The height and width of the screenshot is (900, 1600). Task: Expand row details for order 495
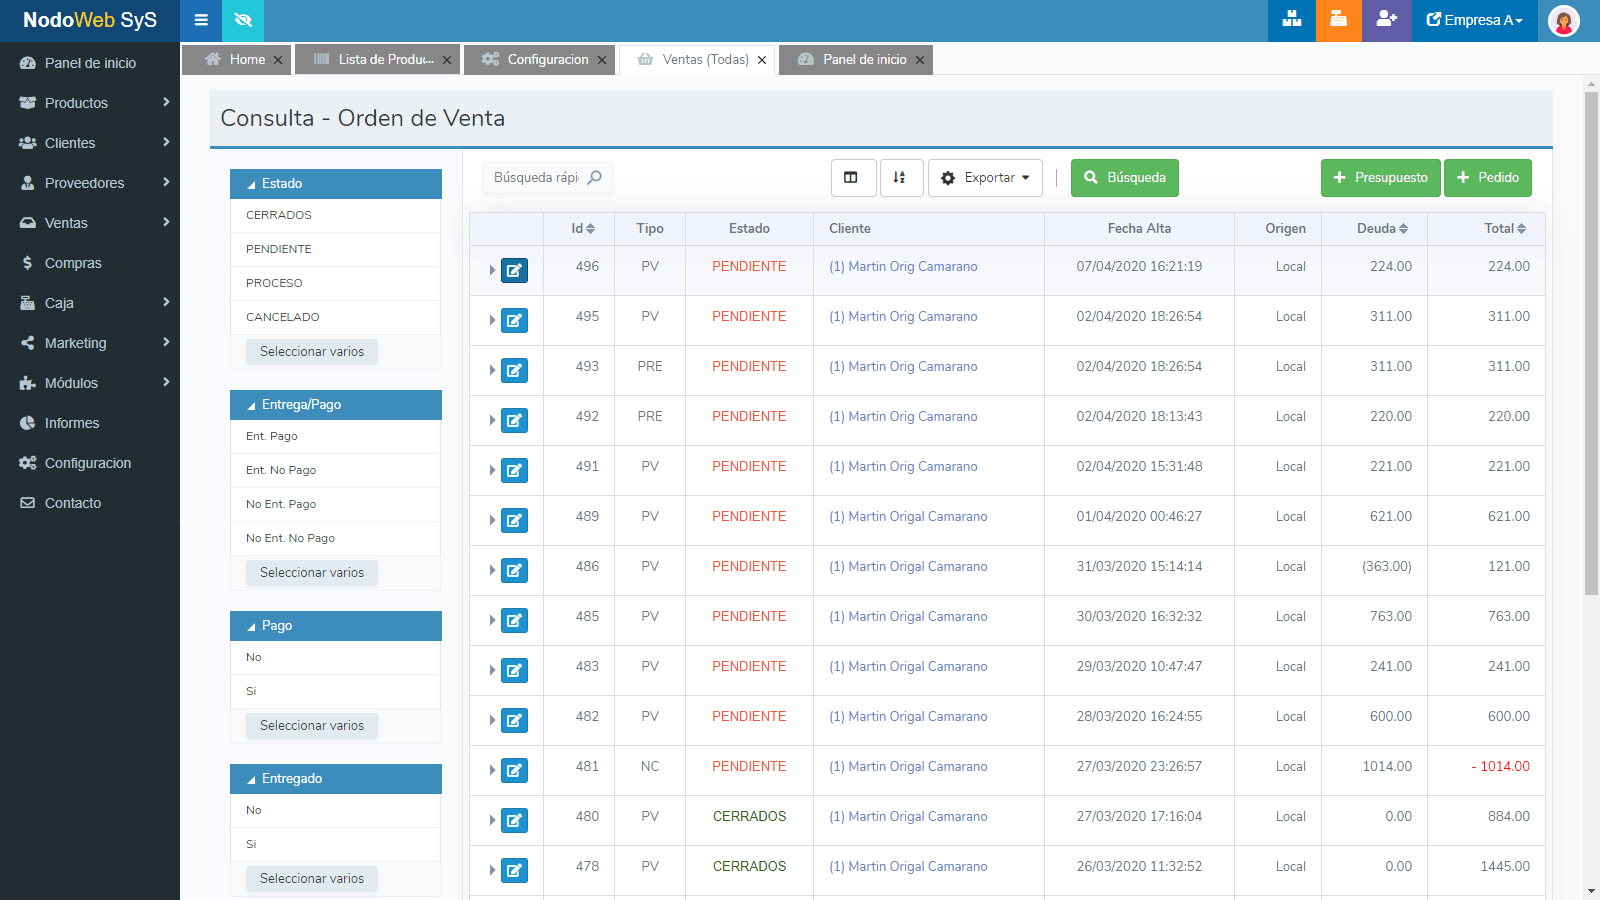pos(492,320)
